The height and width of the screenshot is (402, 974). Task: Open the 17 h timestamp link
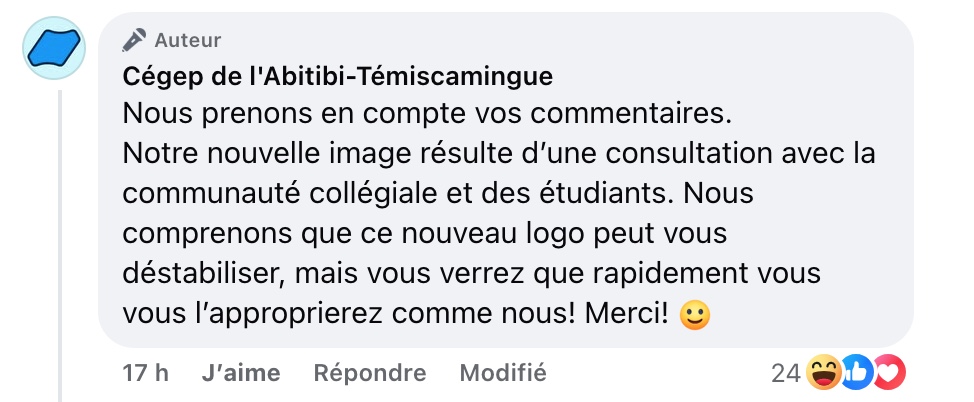145,373
